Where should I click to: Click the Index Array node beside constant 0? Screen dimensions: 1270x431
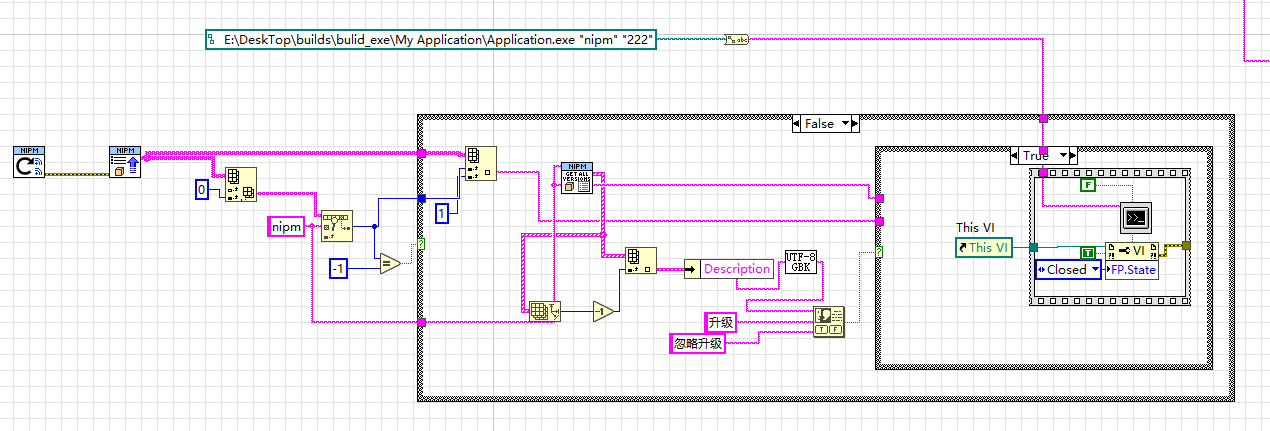(x=239, y=185)
